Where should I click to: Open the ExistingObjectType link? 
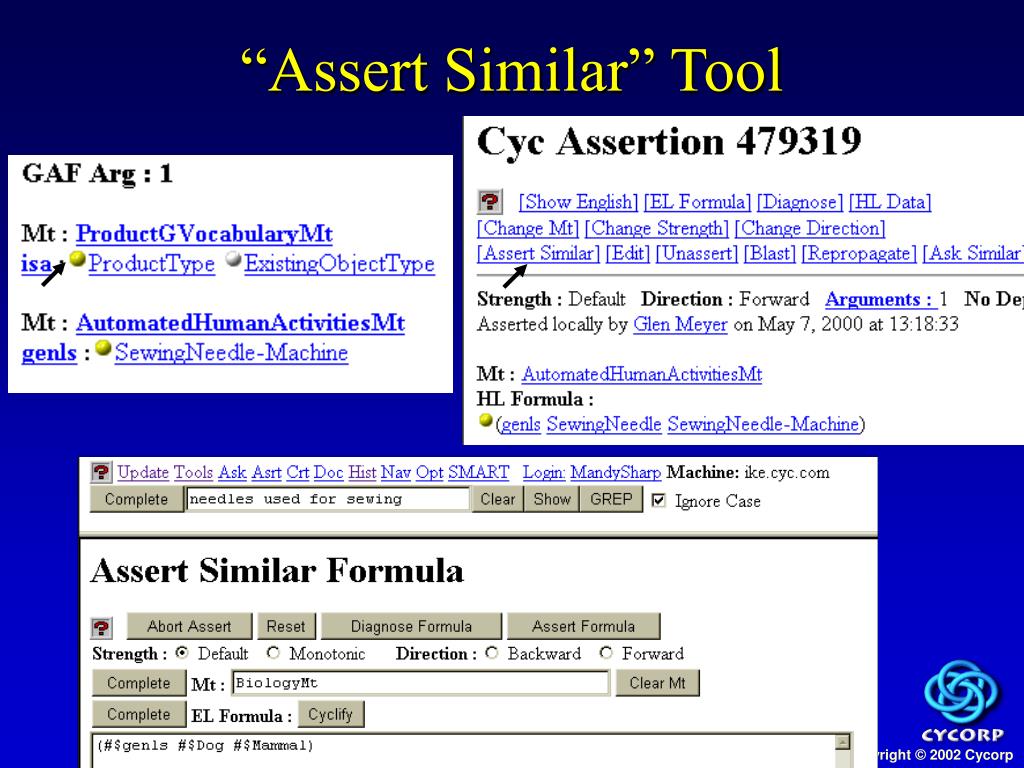tap(340, 264)
